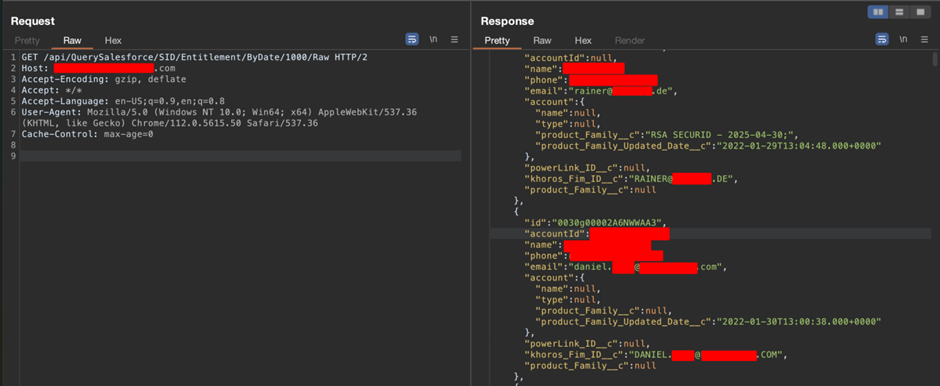Switch to Response Raw tab
Image resolution: width=940 pixels, height=386 pixels.
[x=542, y=41]
